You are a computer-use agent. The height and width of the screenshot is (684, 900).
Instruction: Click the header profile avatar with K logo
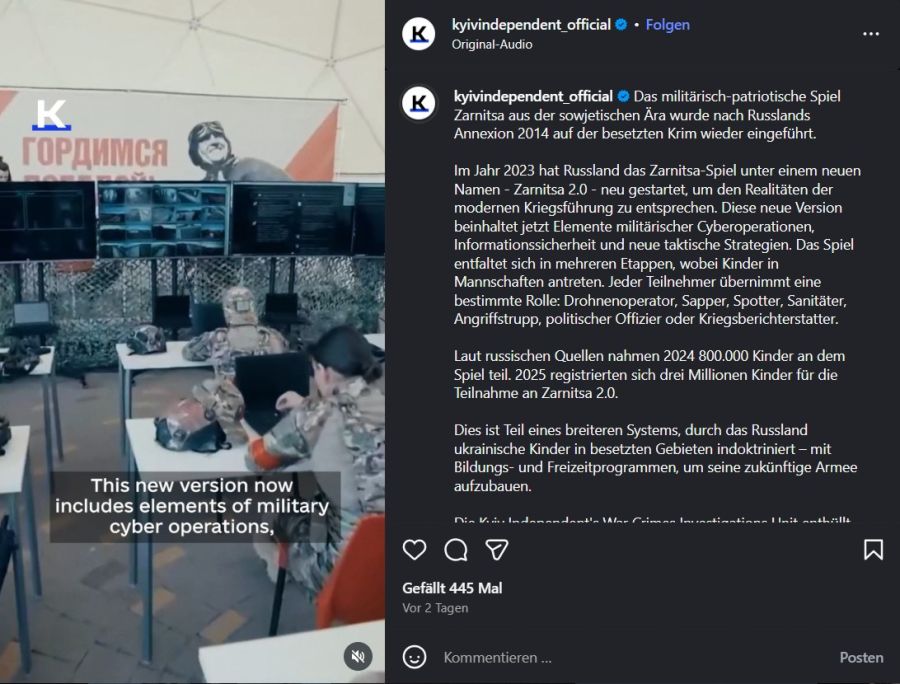[x=419, y=33]
